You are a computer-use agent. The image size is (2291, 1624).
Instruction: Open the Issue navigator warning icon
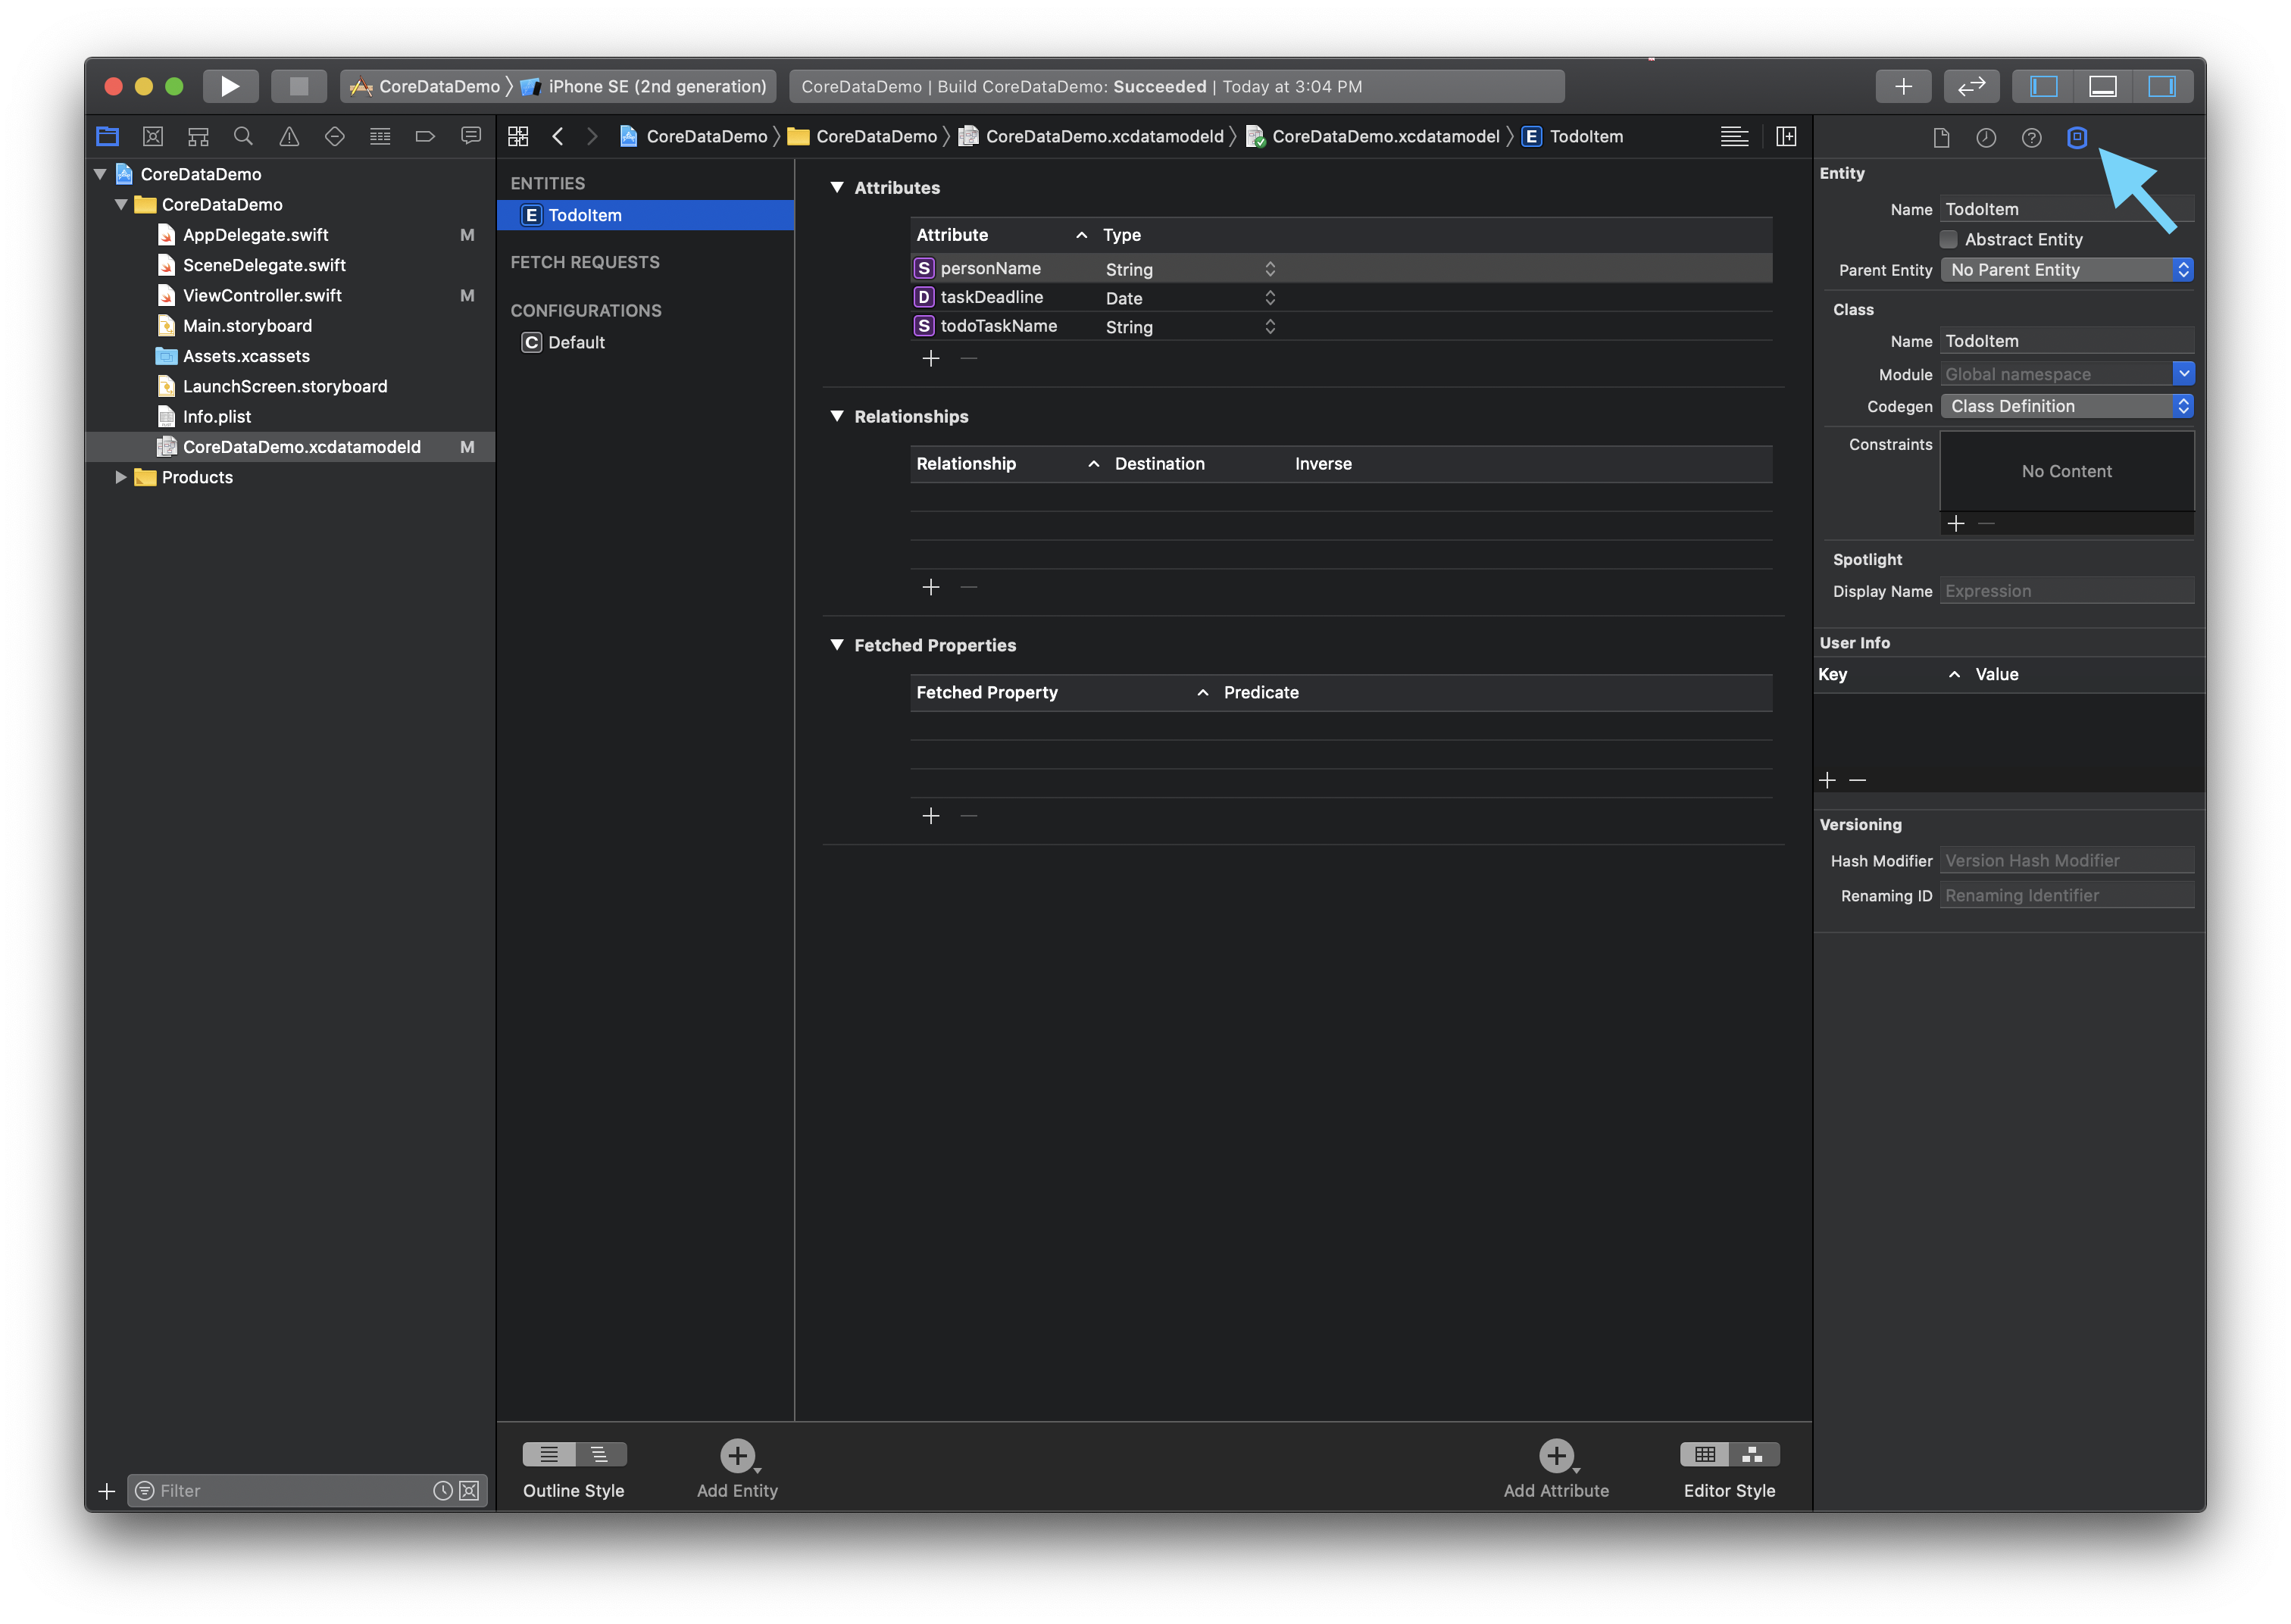[289, 136]
